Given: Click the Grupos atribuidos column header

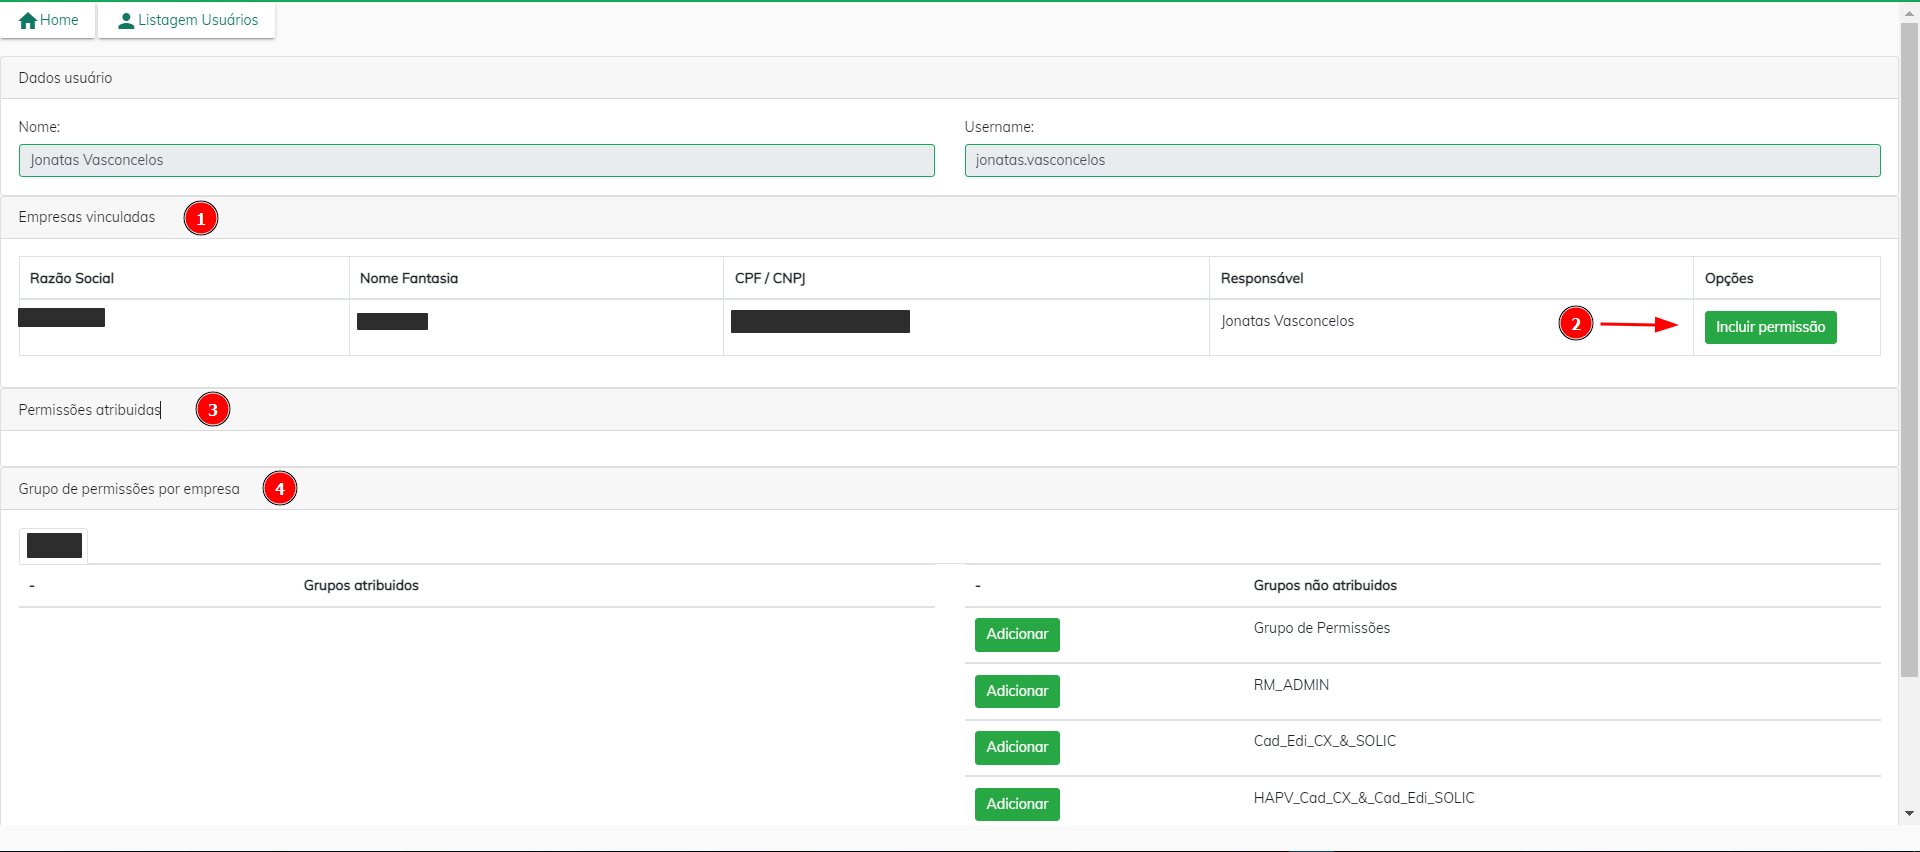Looking at the screenshot, I should coord(361,585).
